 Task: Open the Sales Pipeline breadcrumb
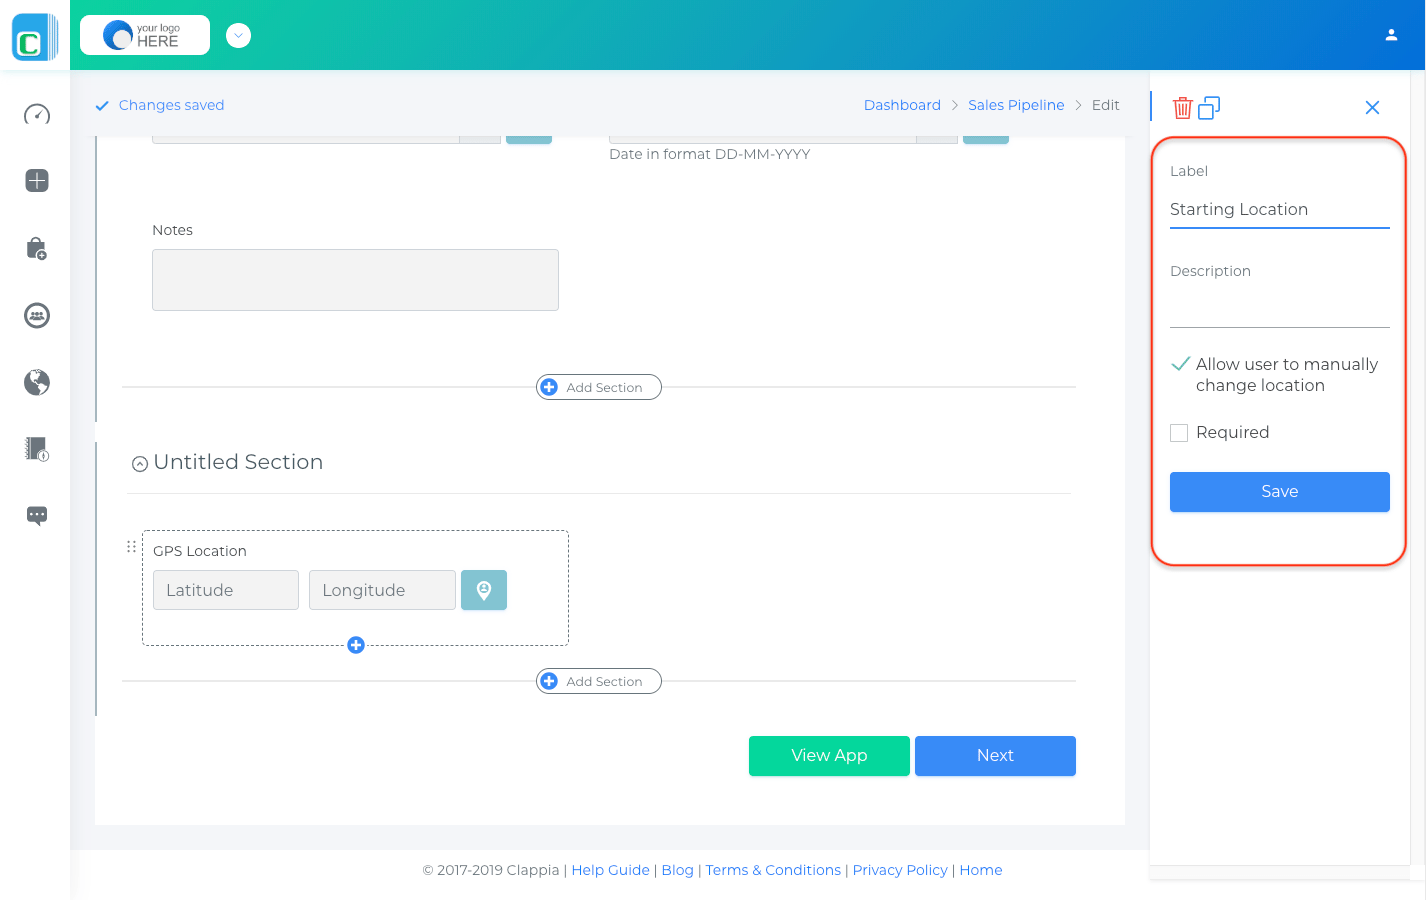[x=1016, y=105]
